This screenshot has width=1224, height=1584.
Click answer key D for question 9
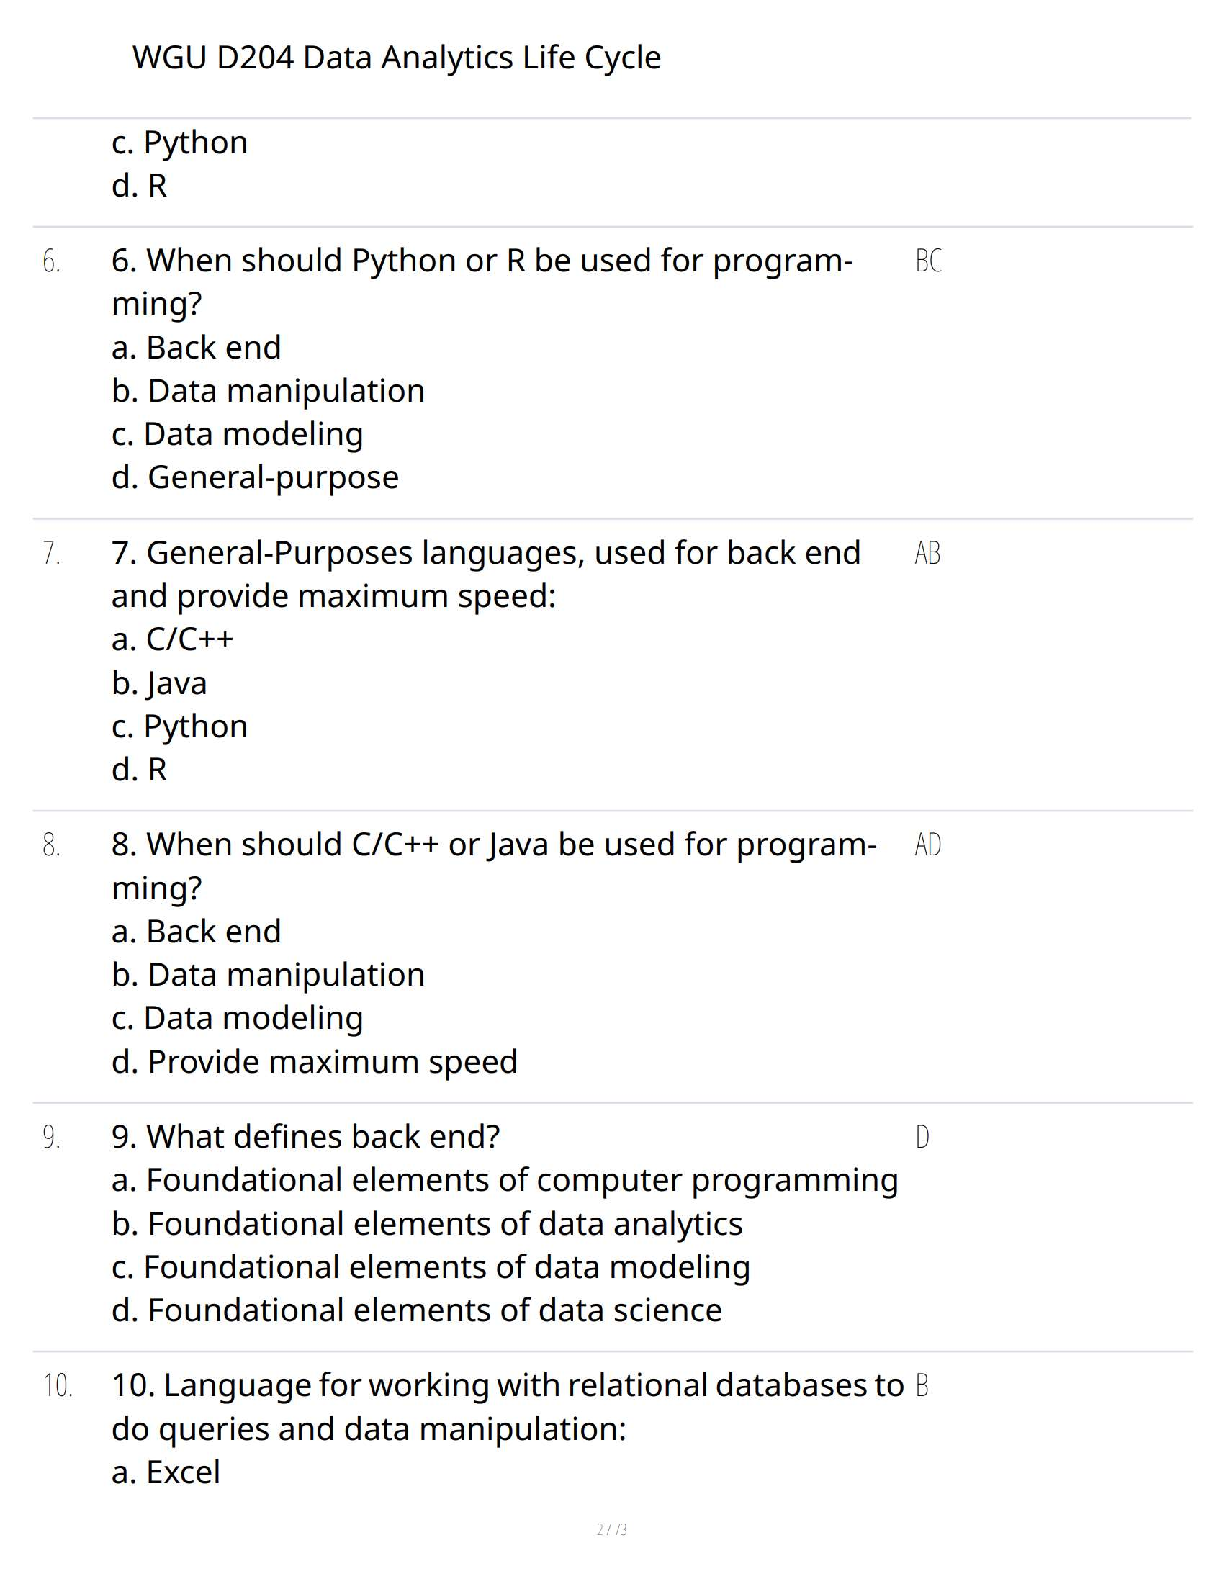pyautogui.click(x=922, y=1137)
